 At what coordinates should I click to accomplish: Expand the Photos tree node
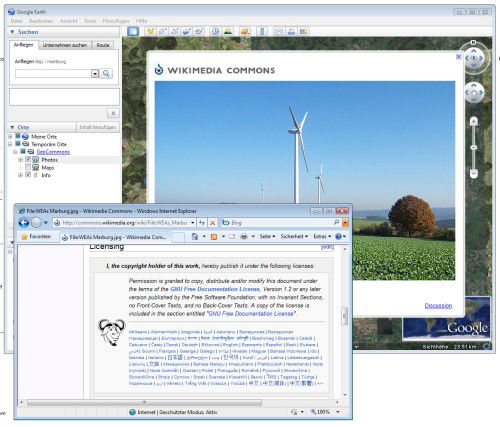(x=21, y=160)
